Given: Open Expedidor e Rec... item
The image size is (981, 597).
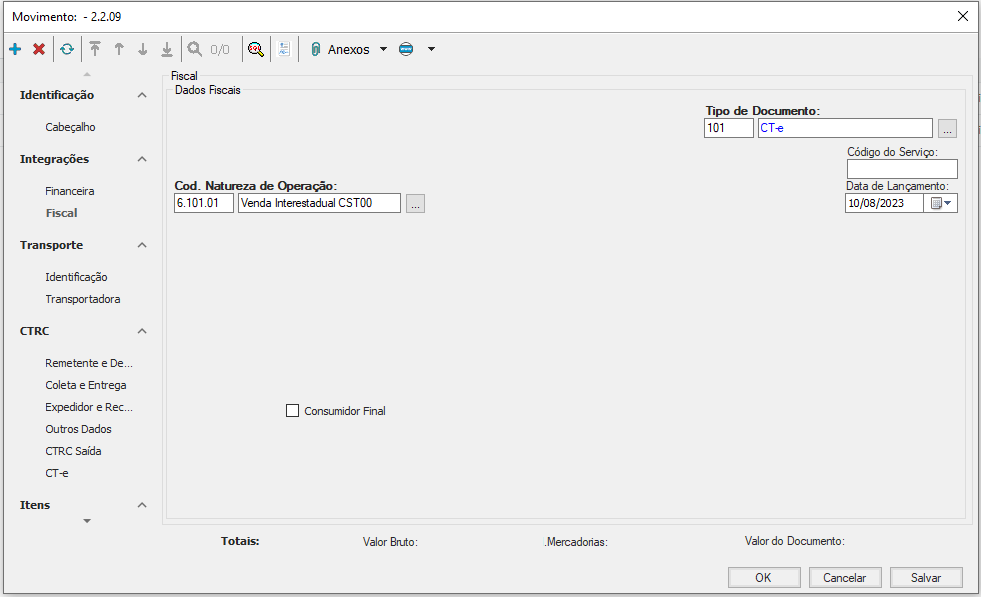Looking at the screenshot, I should pyautogui.click(x=89, y=407).
